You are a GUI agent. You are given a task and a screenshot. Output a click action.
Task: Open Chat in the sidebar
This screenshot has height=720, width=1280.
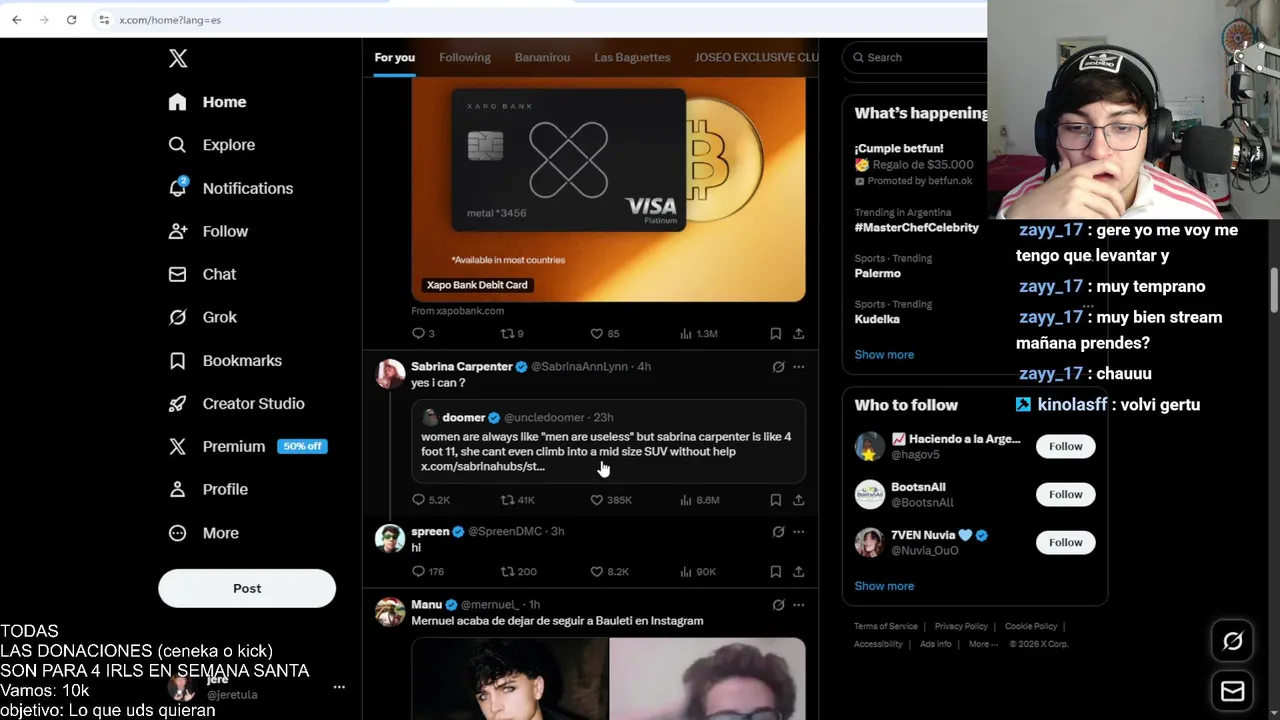coord(203,274)
